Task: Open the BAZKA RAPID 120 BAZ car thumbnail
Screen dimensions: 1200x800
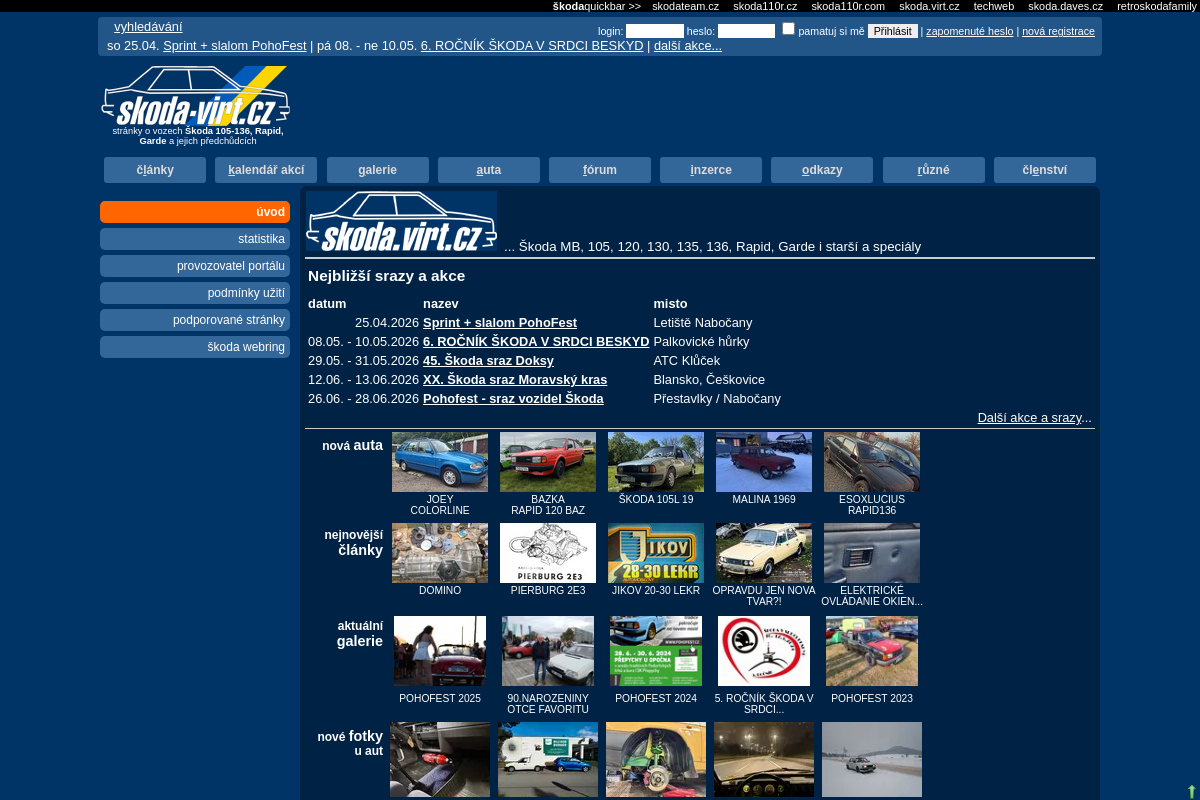Action: coord(548,462)
